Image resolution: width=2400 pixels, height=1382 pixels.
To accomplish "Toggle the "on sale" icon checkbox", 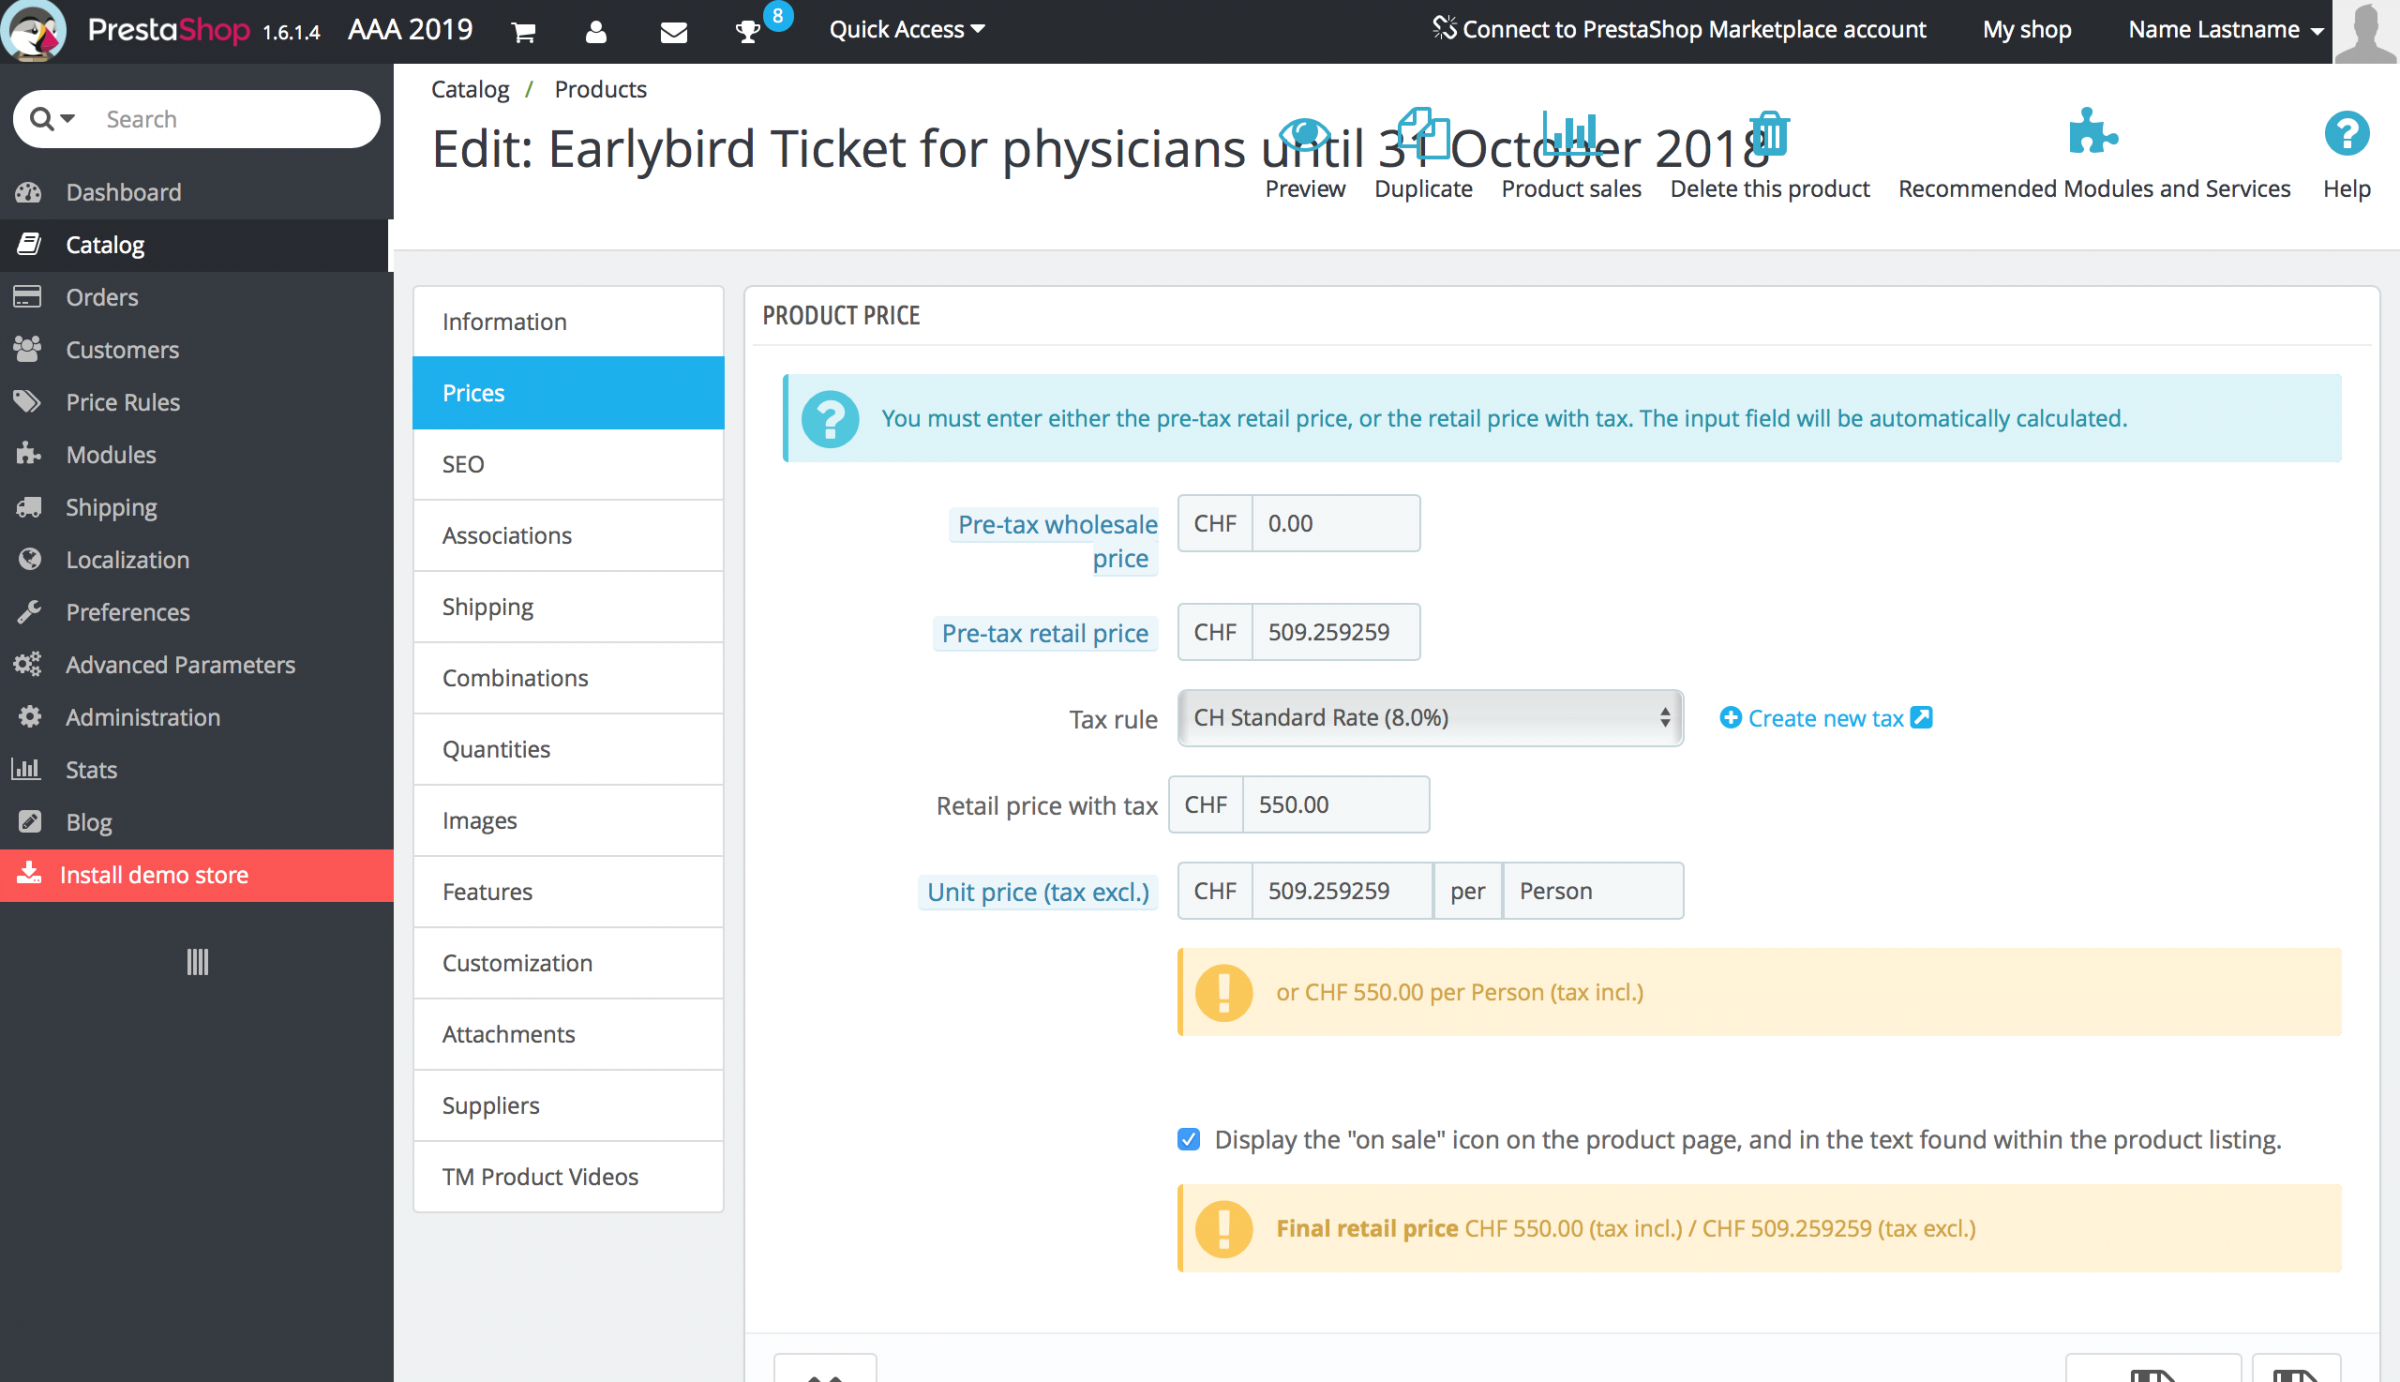I will [x=1189, y=1139].
